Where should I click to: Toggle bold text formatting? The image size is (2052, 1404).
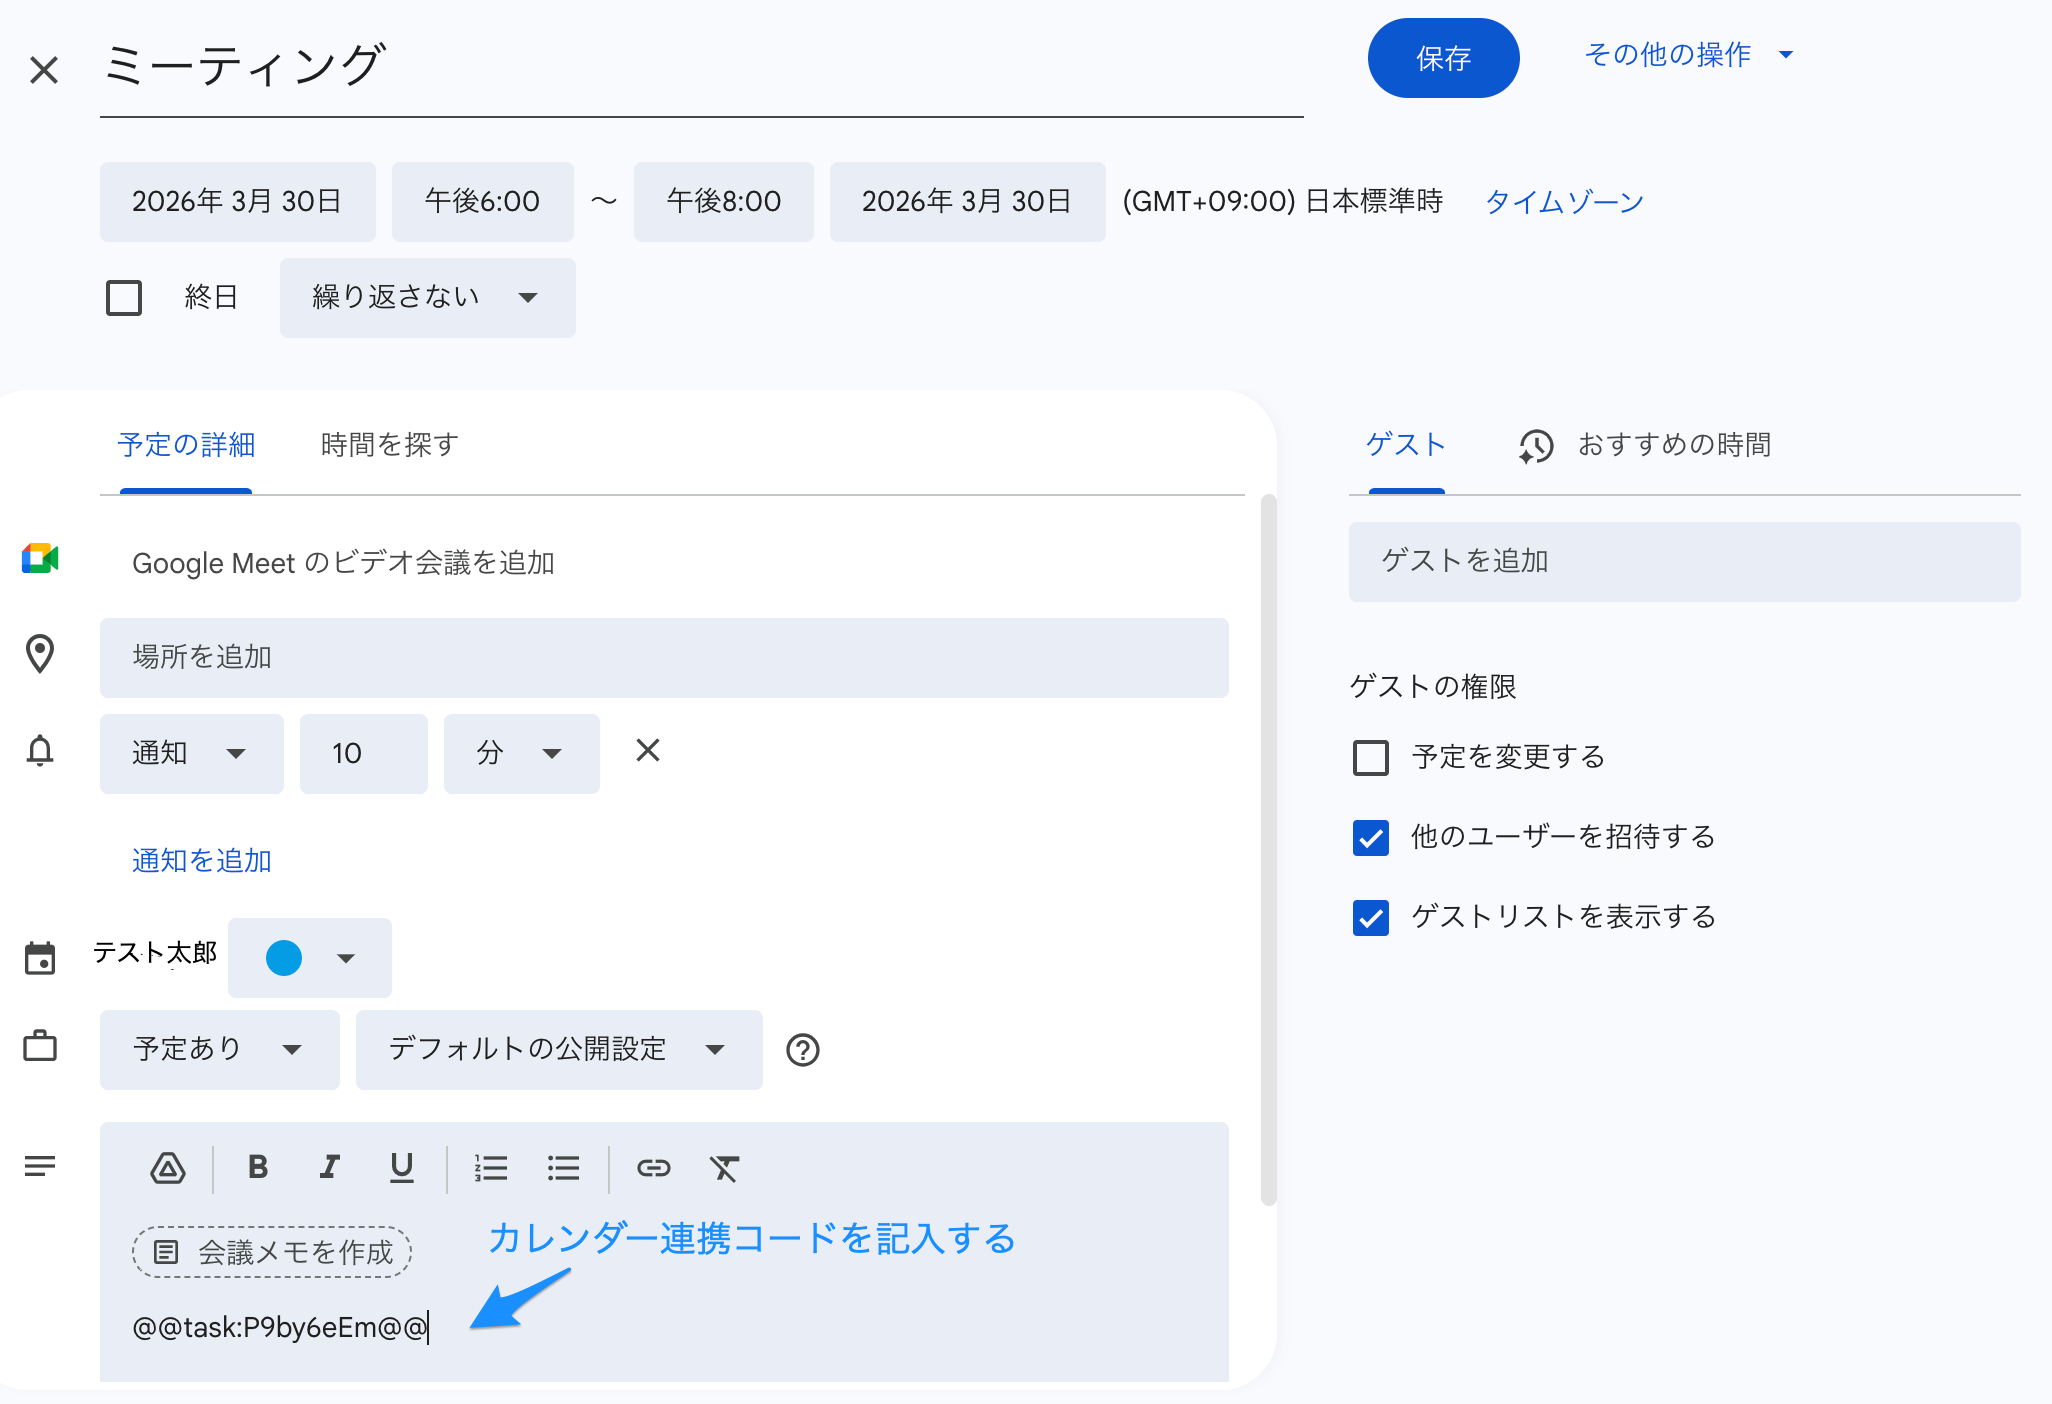[x=258, y=1167]
